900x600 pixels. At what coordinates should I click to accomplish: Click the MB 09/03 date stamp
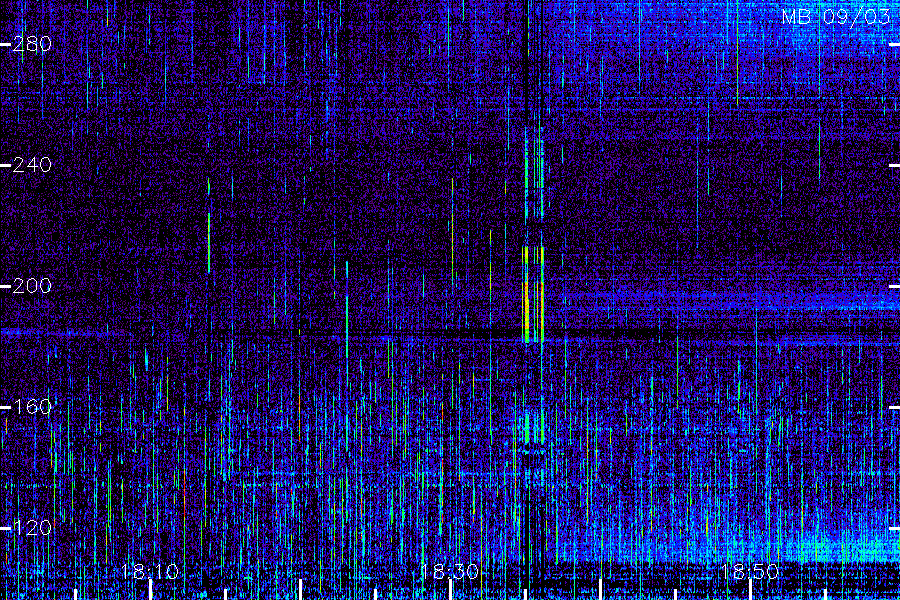click(x=836, y=17)
